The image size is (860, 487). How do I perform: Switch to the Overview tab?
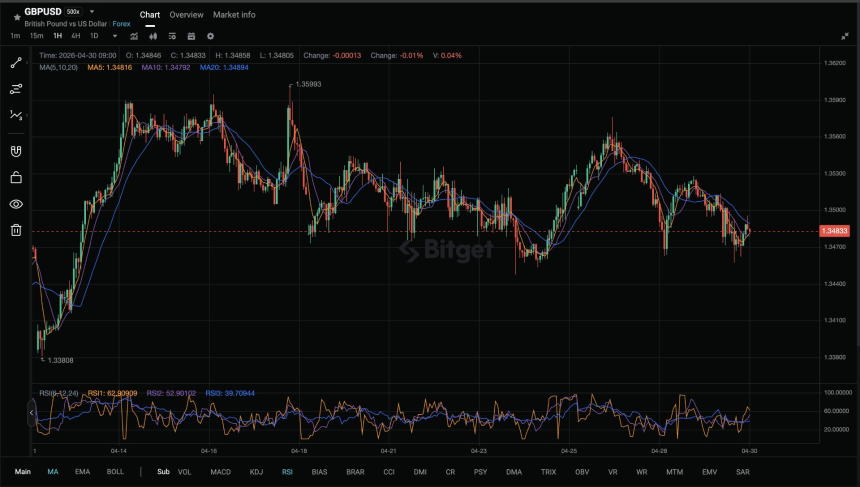186,15
